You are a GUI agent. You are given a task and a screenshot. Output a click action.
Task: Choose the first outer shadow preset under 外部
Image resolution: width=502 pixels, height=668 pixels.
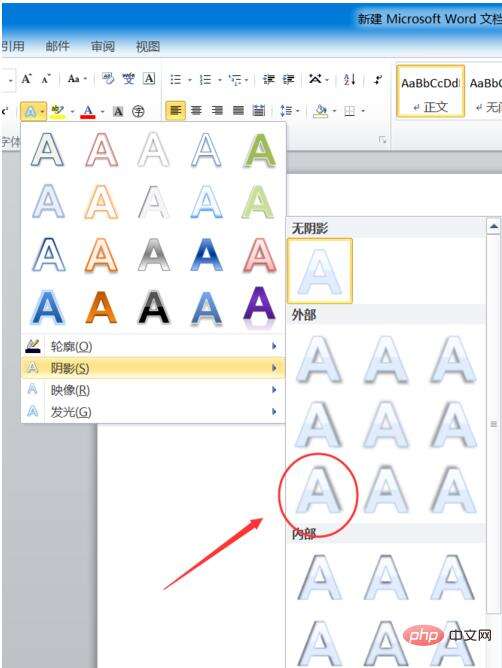pyautogui.click(x=320, y=358)
